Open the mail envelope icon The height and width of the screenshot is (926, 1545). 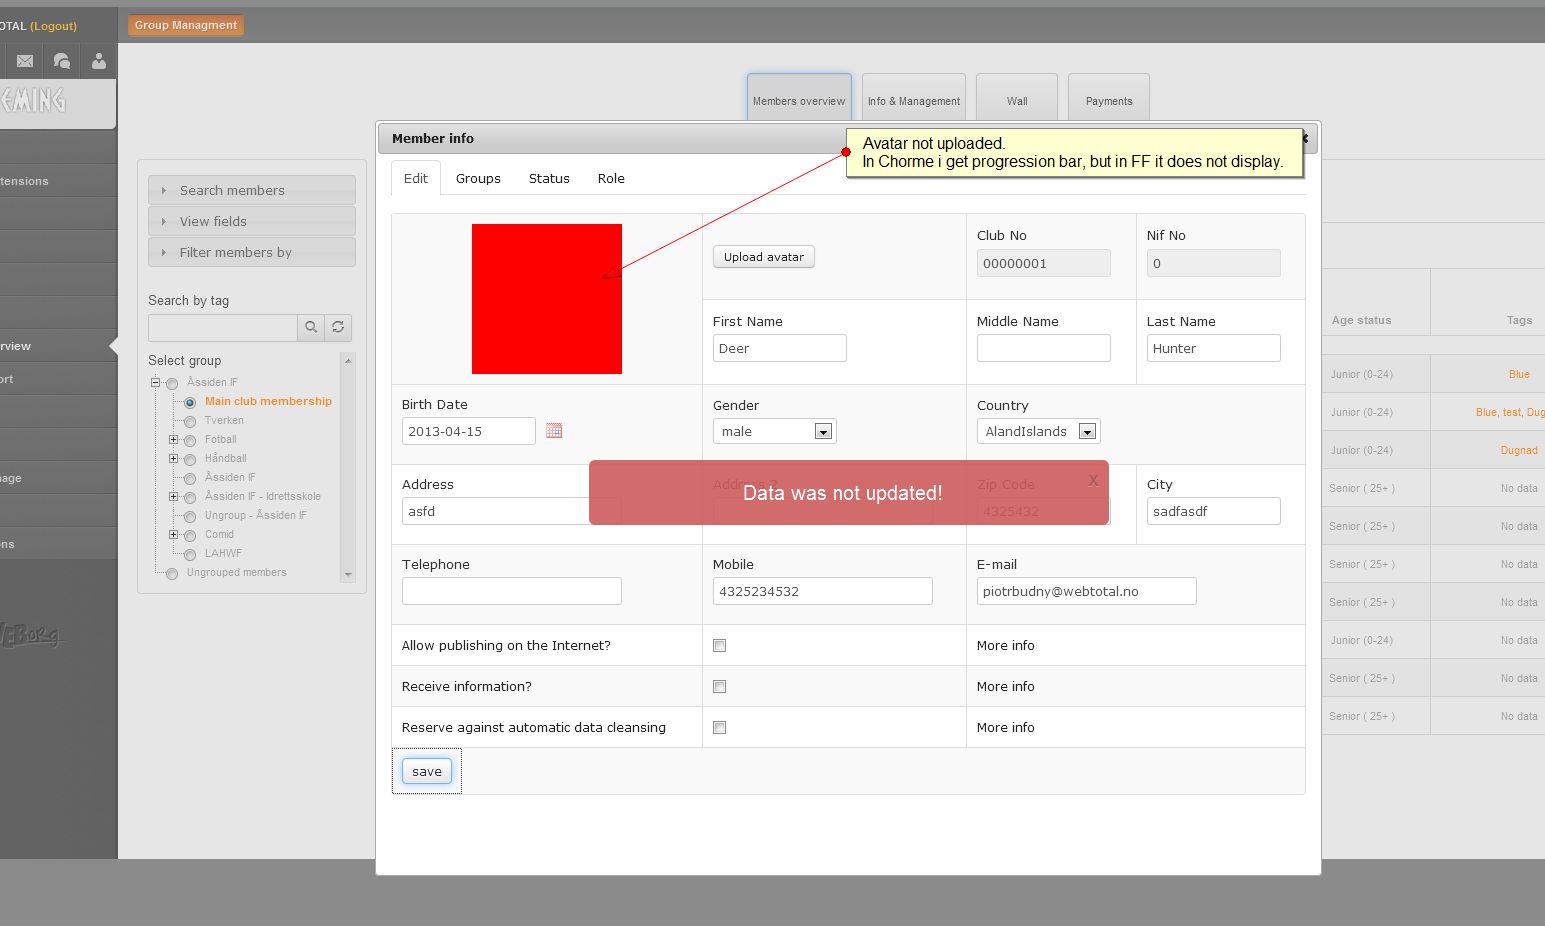pos(25,61)
